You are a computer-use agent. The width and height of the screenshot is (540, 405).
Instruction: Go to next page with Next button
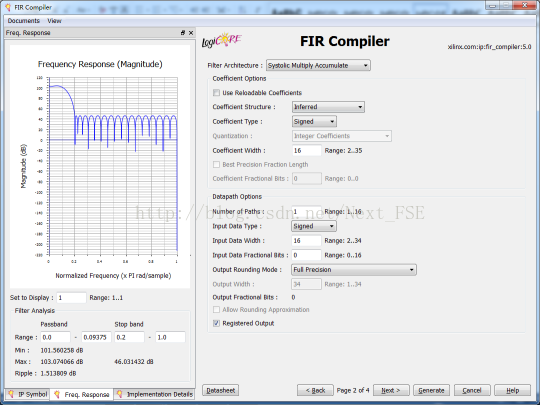(x=391, y=390)
